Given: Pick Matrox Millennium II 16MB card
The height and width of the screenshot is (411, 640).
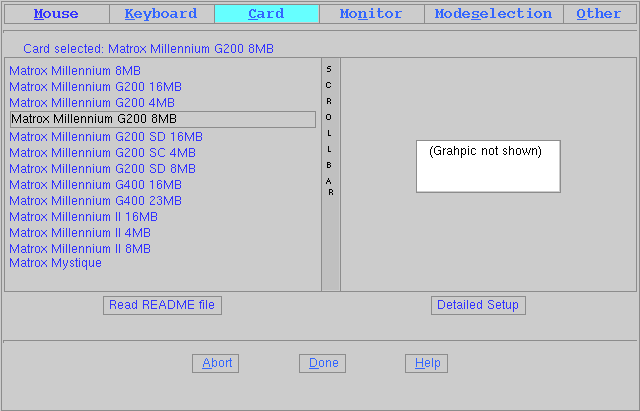Looking at the screenshot, I should coord(83,217).
